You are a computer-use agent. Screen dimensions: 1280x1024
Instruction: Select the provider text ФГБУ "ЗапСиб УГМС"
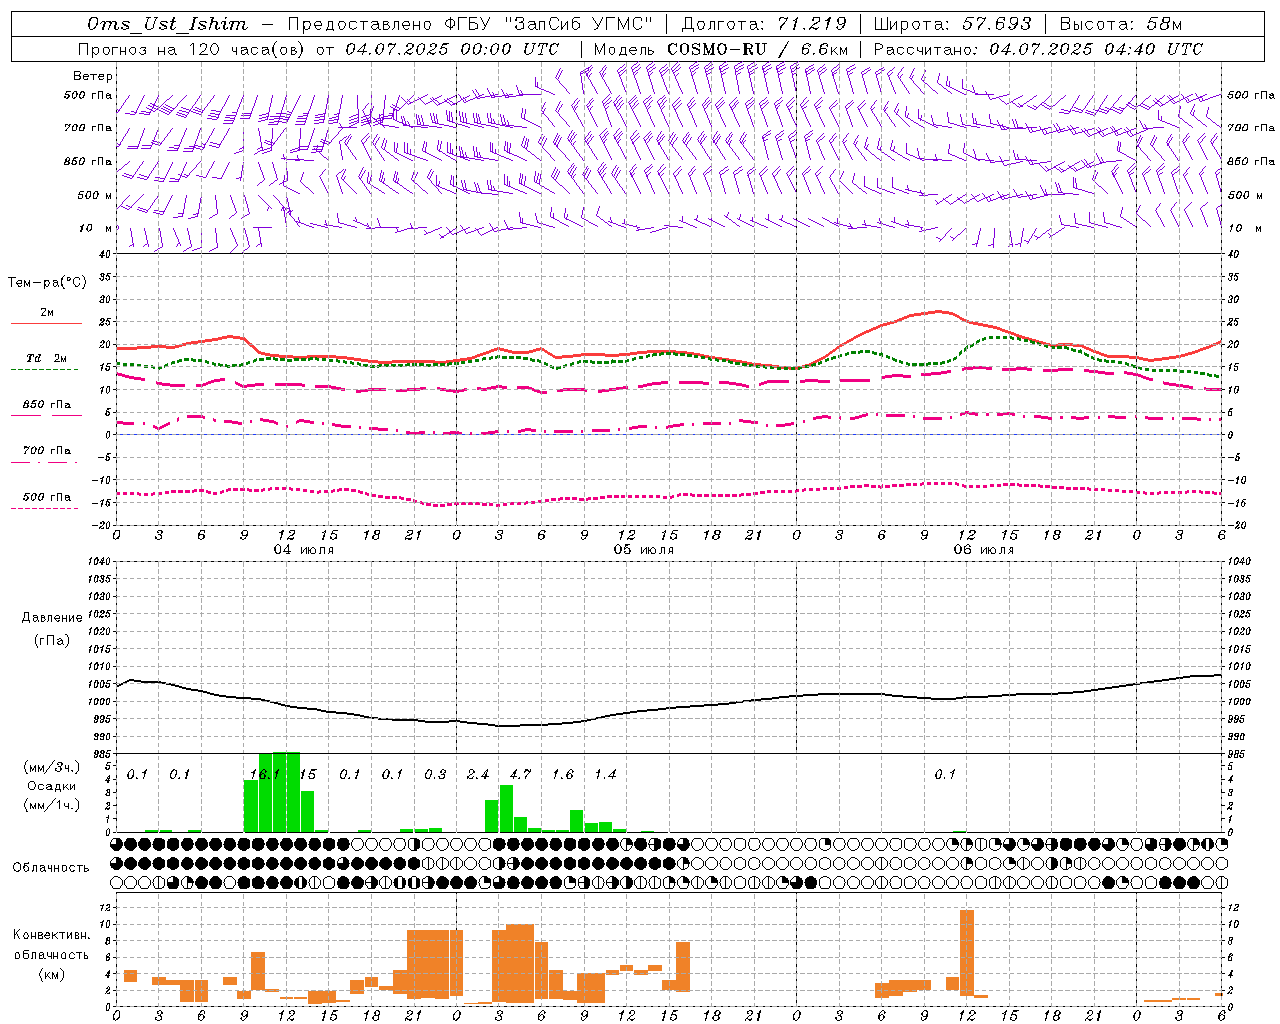click(x=548, y=24)
